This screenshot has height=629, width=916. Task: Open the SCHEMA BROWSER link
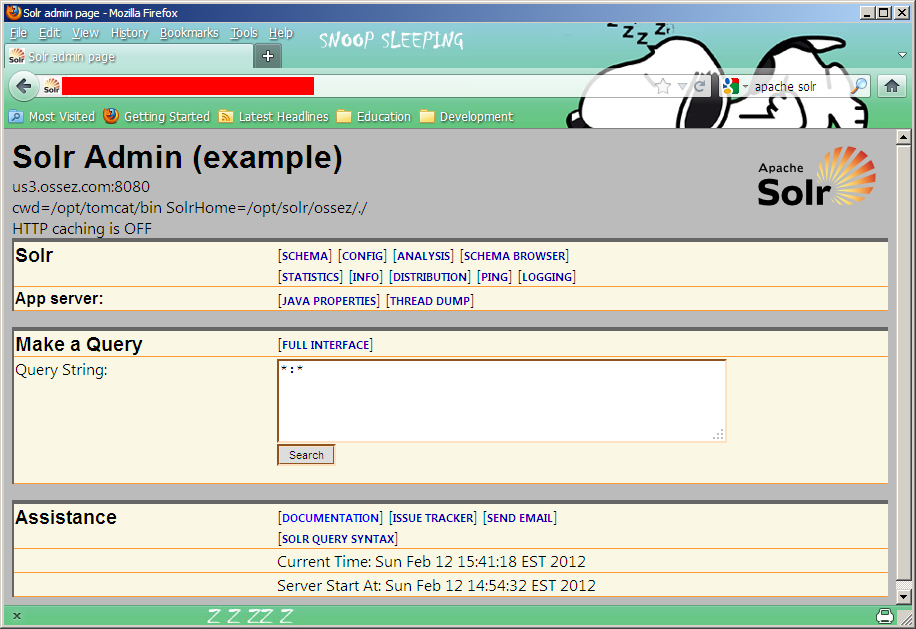tap(514, 256)
